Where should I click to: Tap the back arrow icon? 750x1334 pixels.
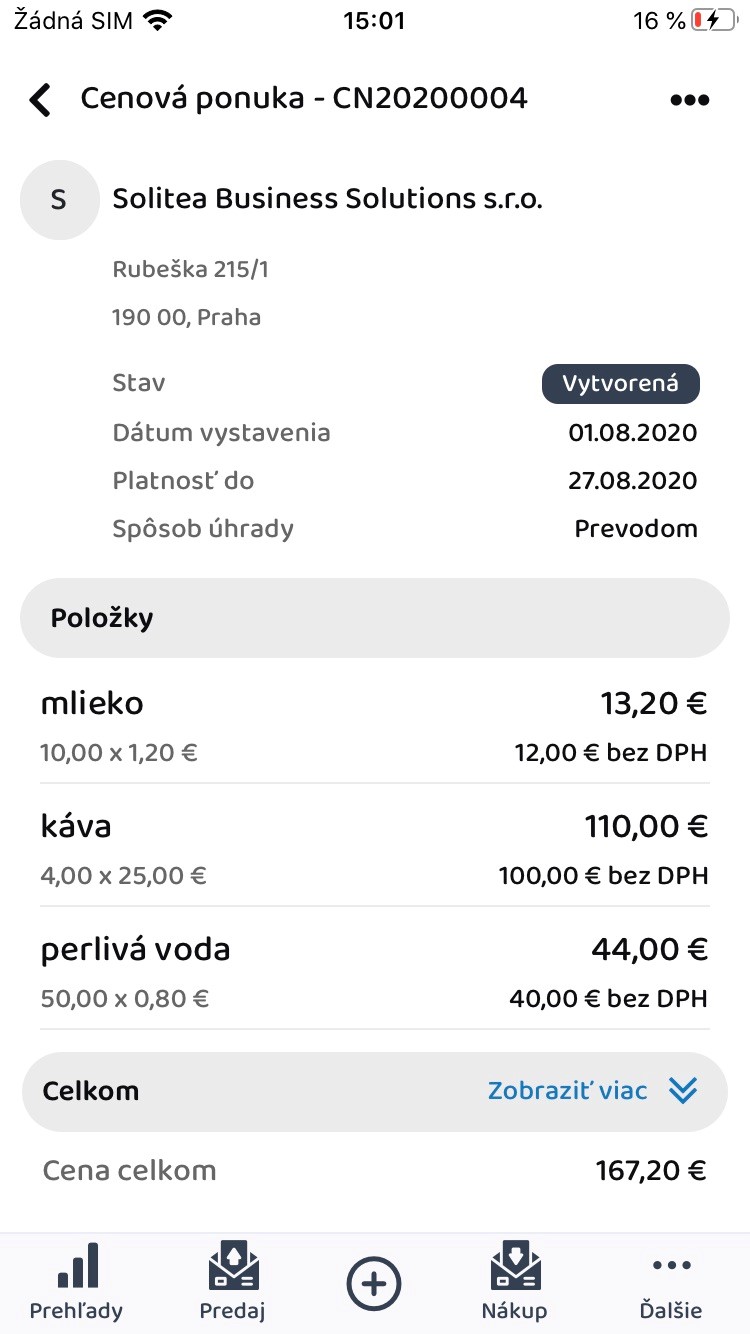[x=40, y=100]
